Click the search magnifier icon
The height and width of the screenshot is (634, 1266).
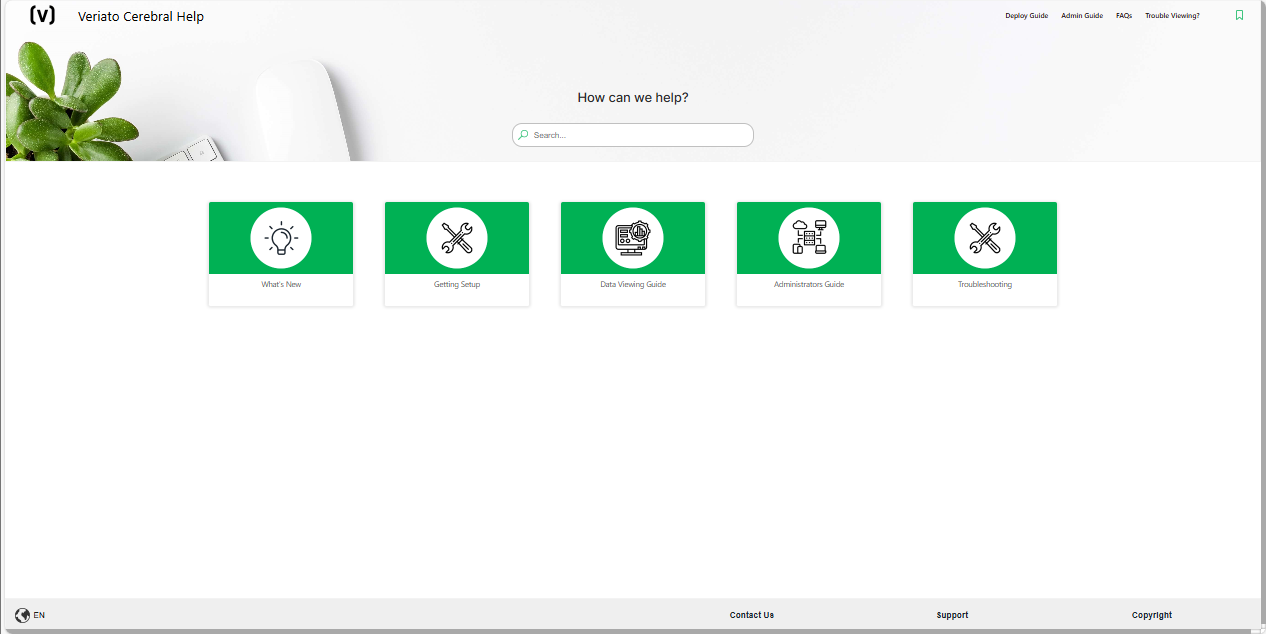(523, 135)
